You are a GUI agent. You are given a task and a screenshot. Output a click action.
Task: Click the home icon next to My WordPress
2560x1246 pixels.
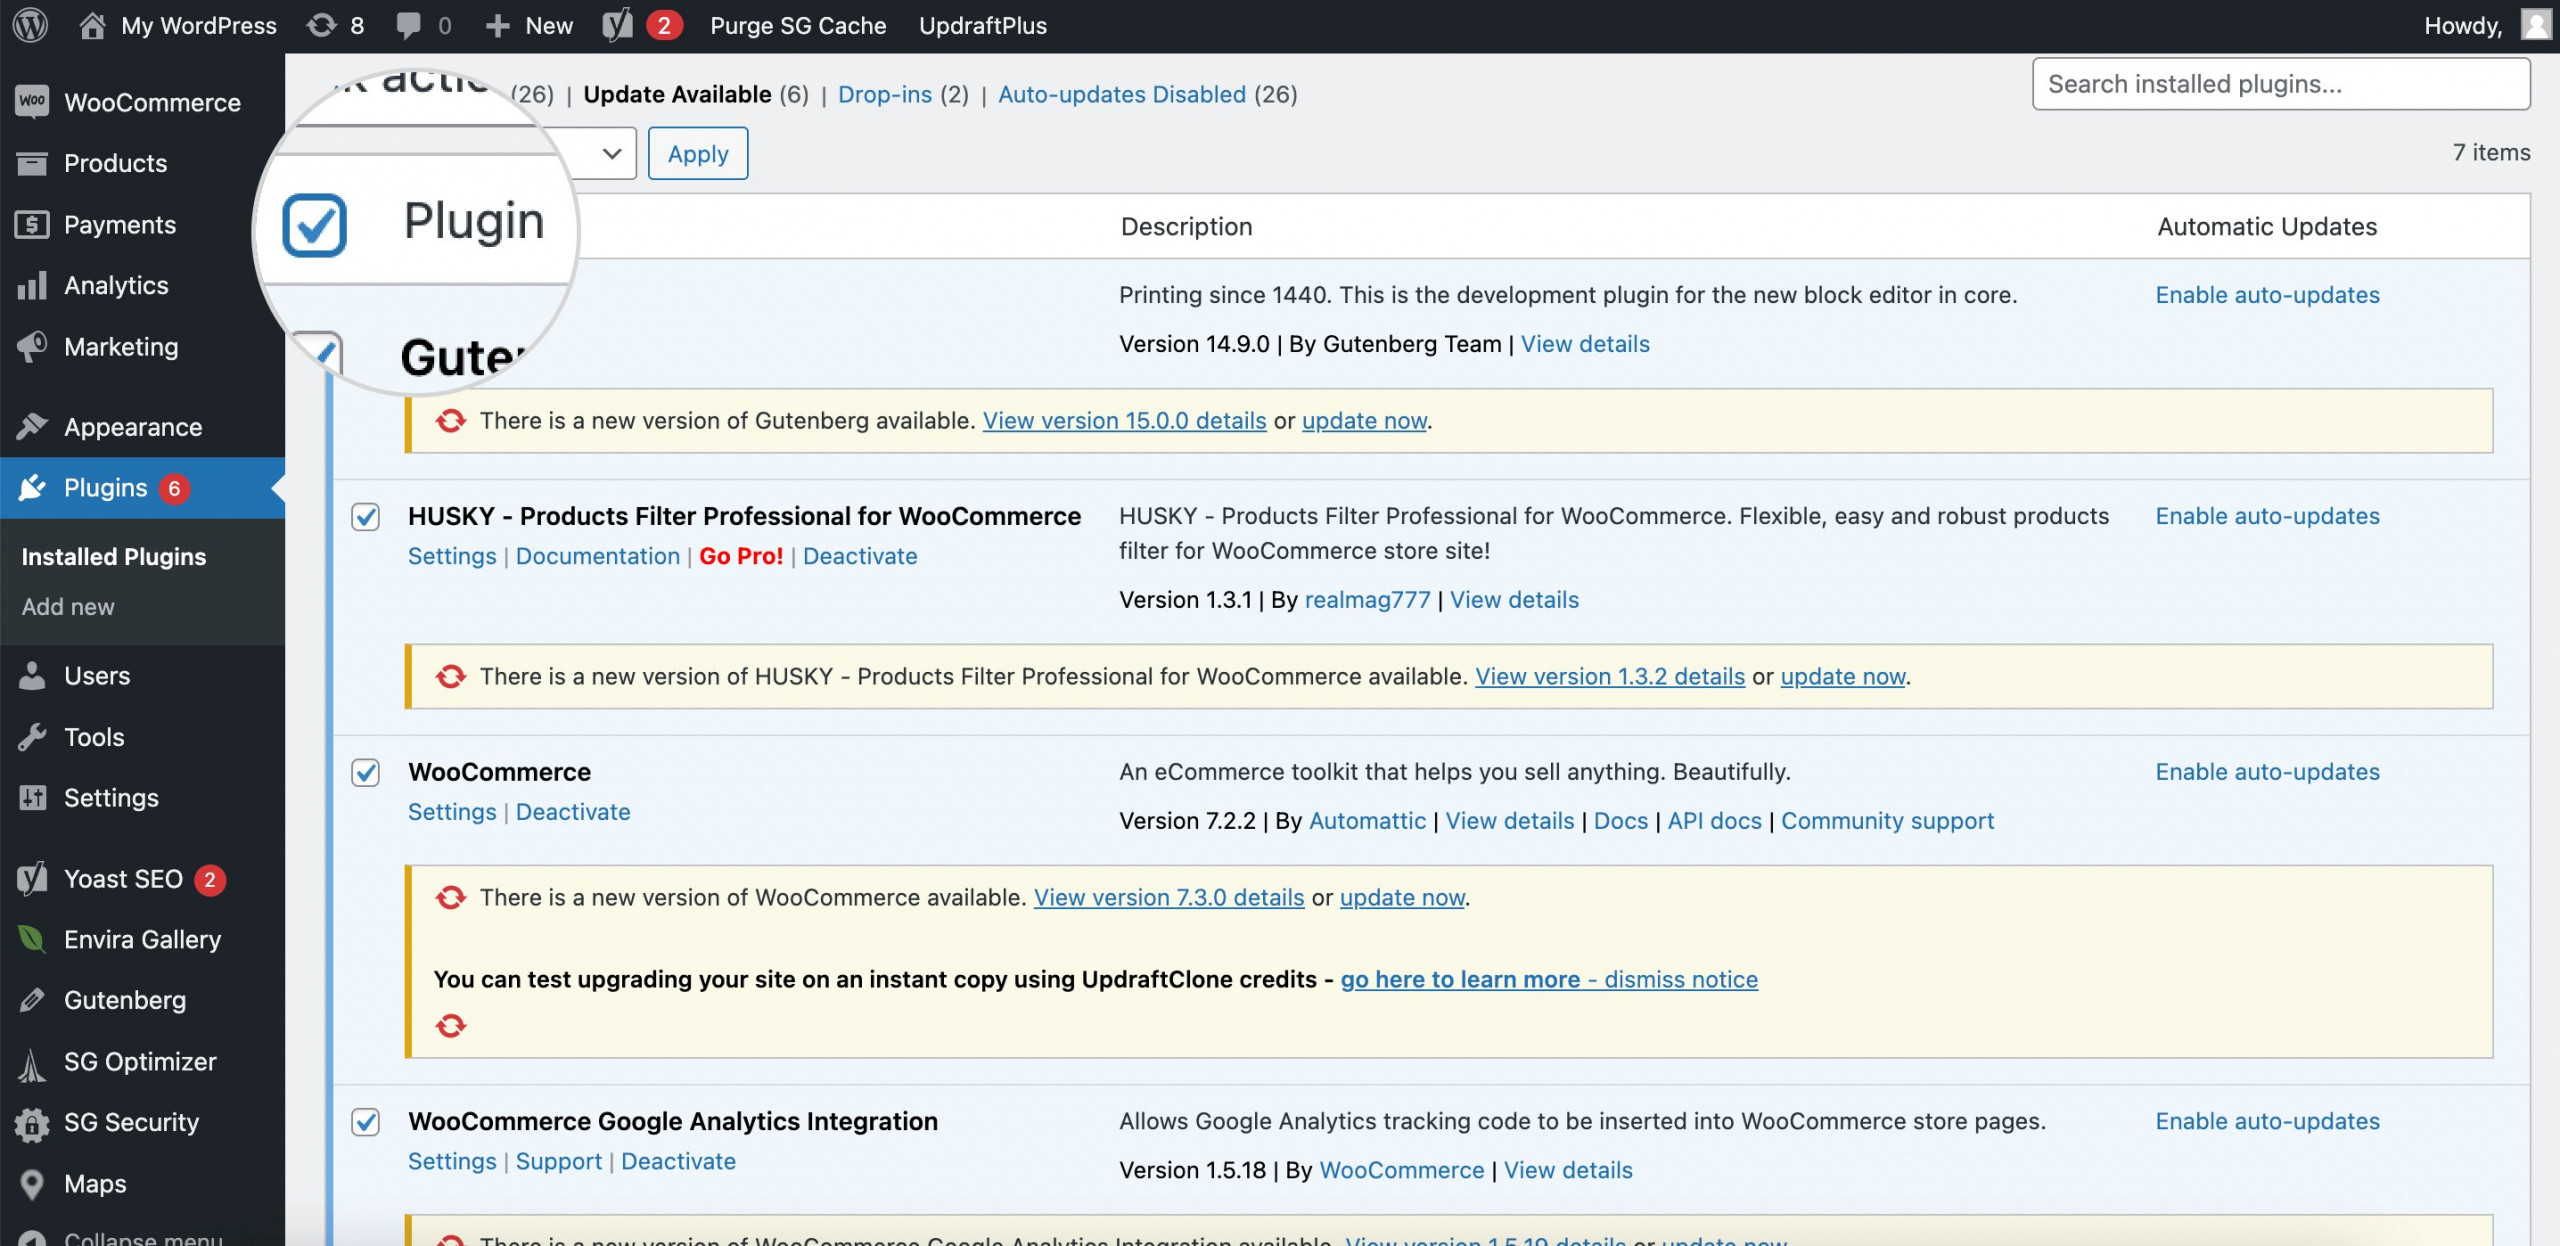point(92,25)
